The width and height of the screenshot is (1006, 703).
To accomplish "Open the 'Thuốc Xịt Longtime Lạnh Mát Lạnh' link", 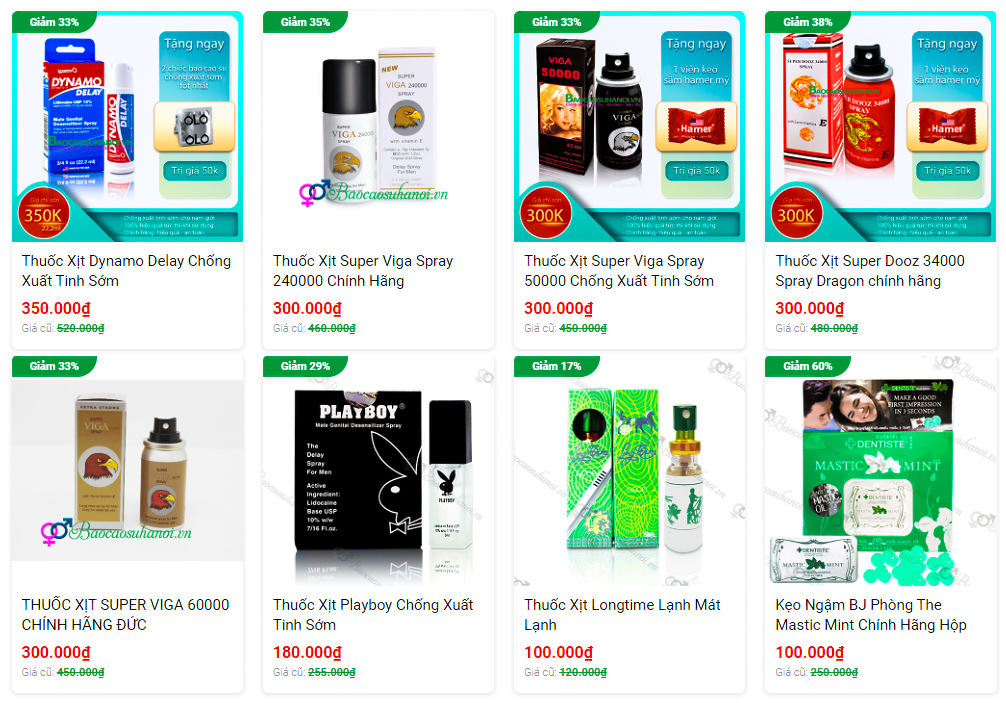I will [x=622, y=614].
